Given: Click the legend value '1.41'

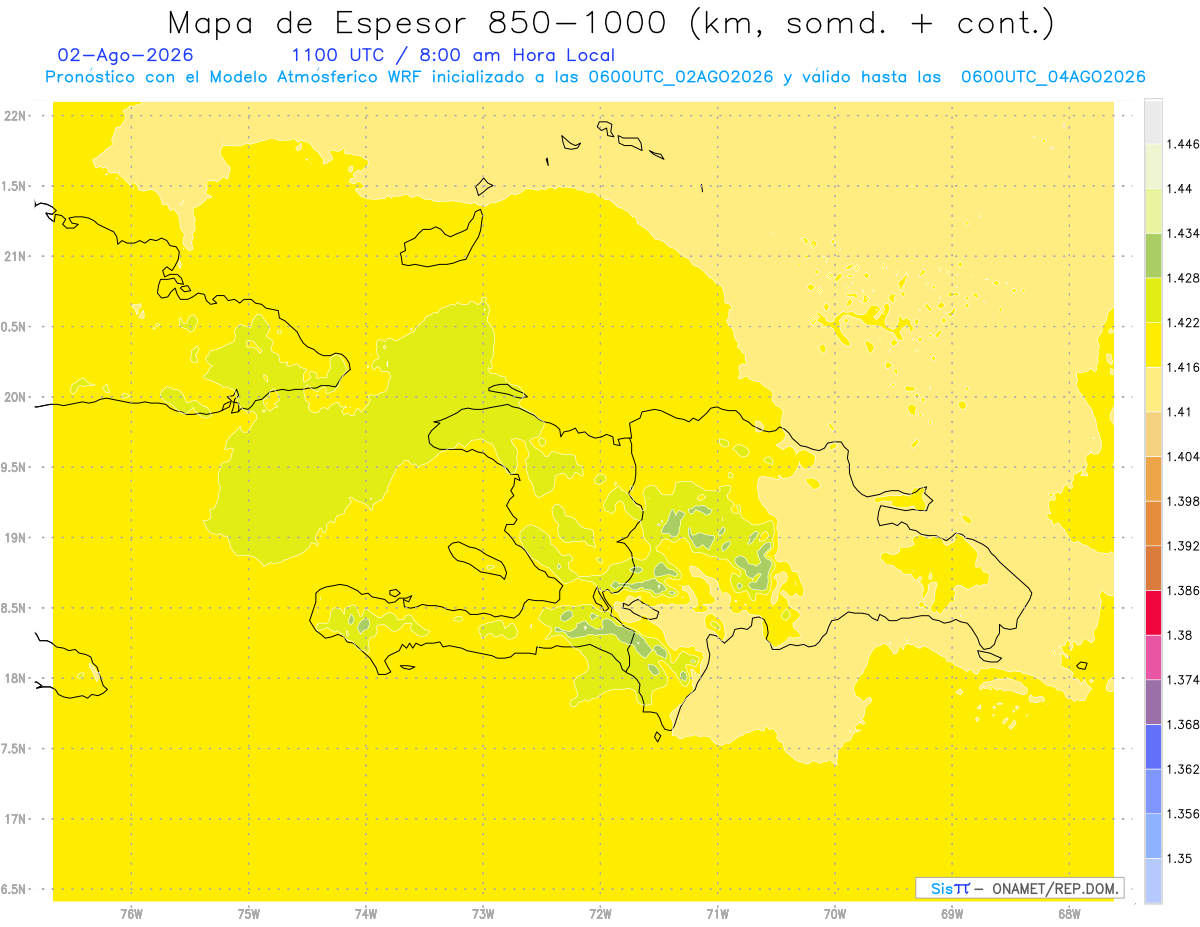Looking at the screenshot, I should click(x=1179, y=412).
